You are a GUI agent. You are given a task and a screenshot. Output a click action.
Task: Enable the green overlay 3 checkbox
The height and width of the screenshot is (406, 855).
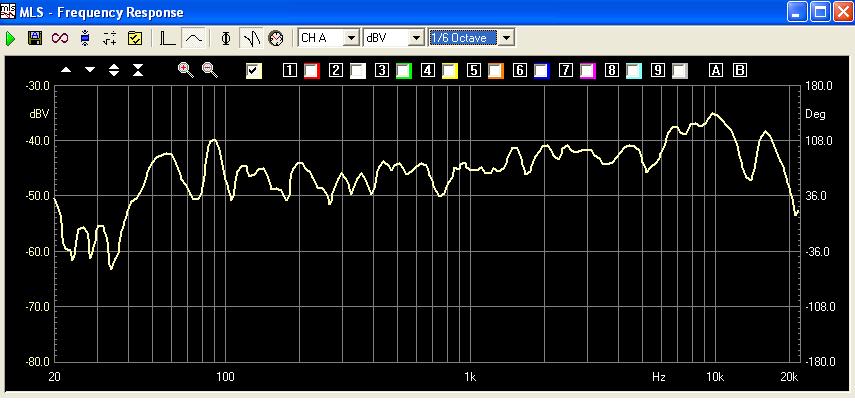(404, 70)
